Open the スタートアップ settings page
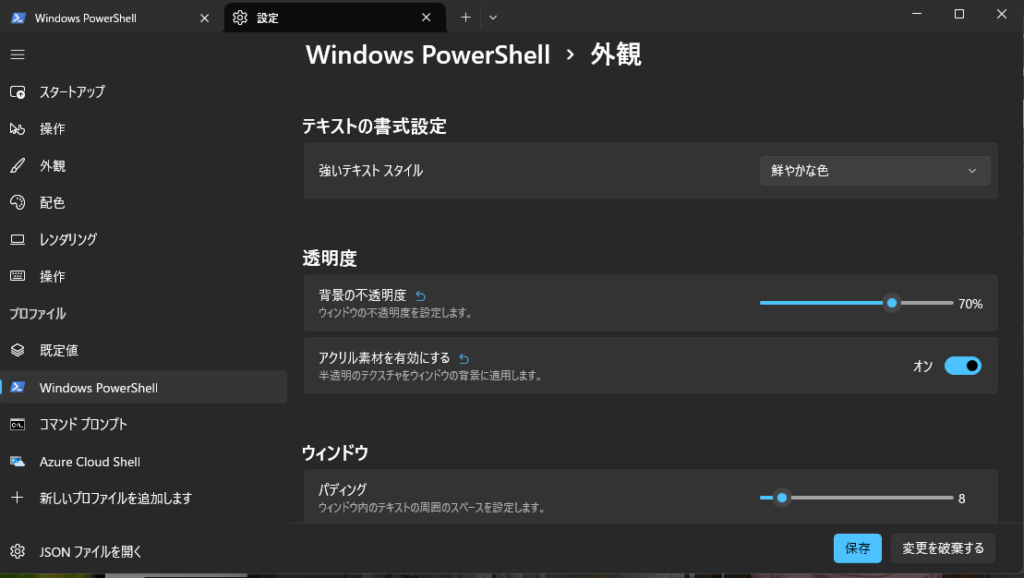 click(144, 92)
